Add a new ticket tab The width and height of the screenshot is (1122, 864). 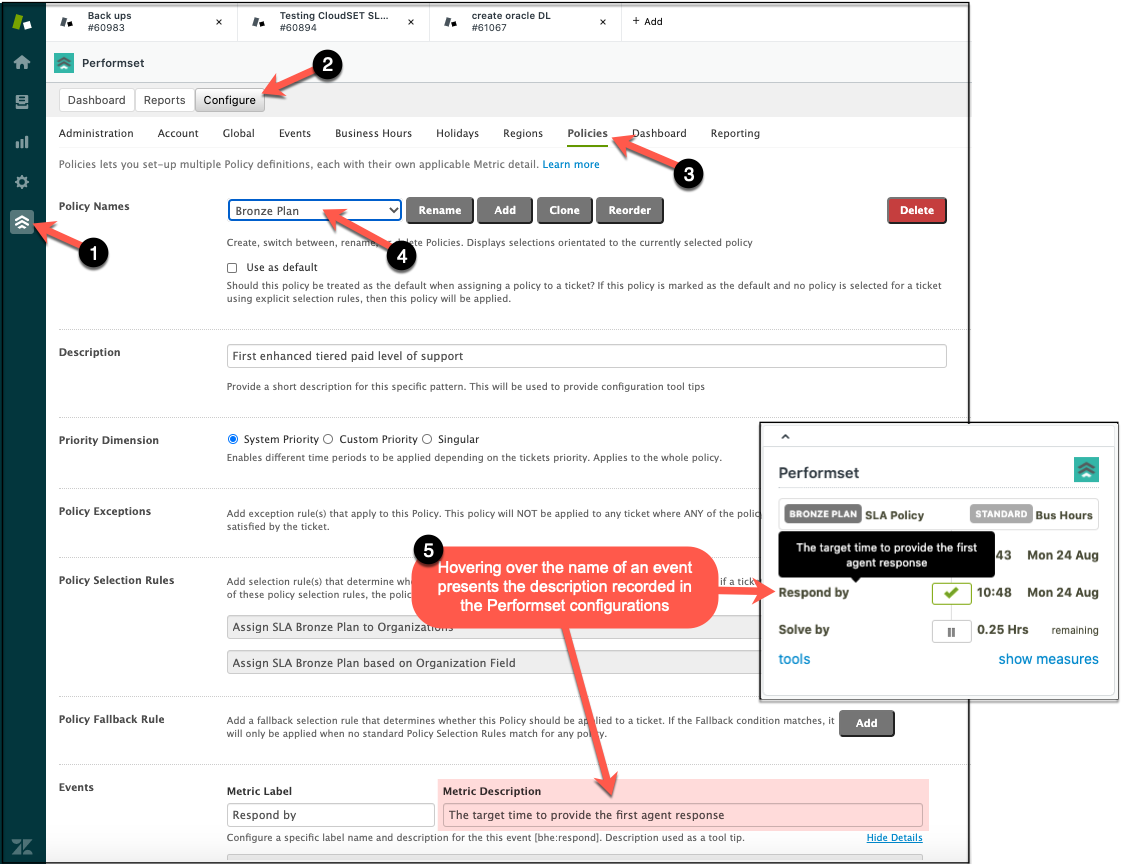(x=648, y=21)
